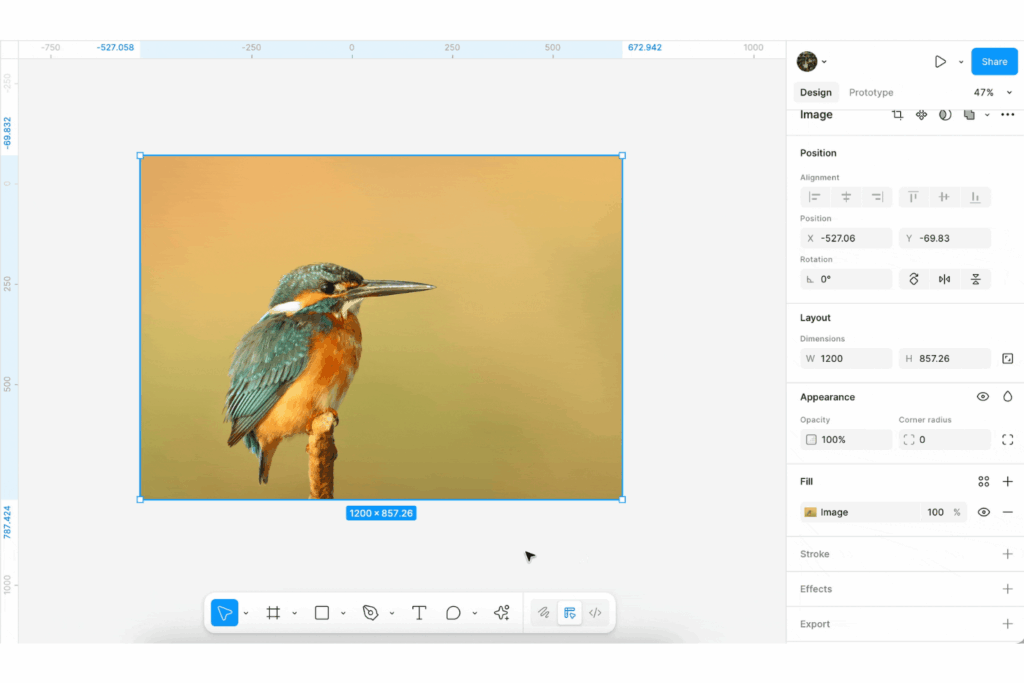Toggle layer visibility in Appearance section
1024x683 pixels.
[983, 397]
